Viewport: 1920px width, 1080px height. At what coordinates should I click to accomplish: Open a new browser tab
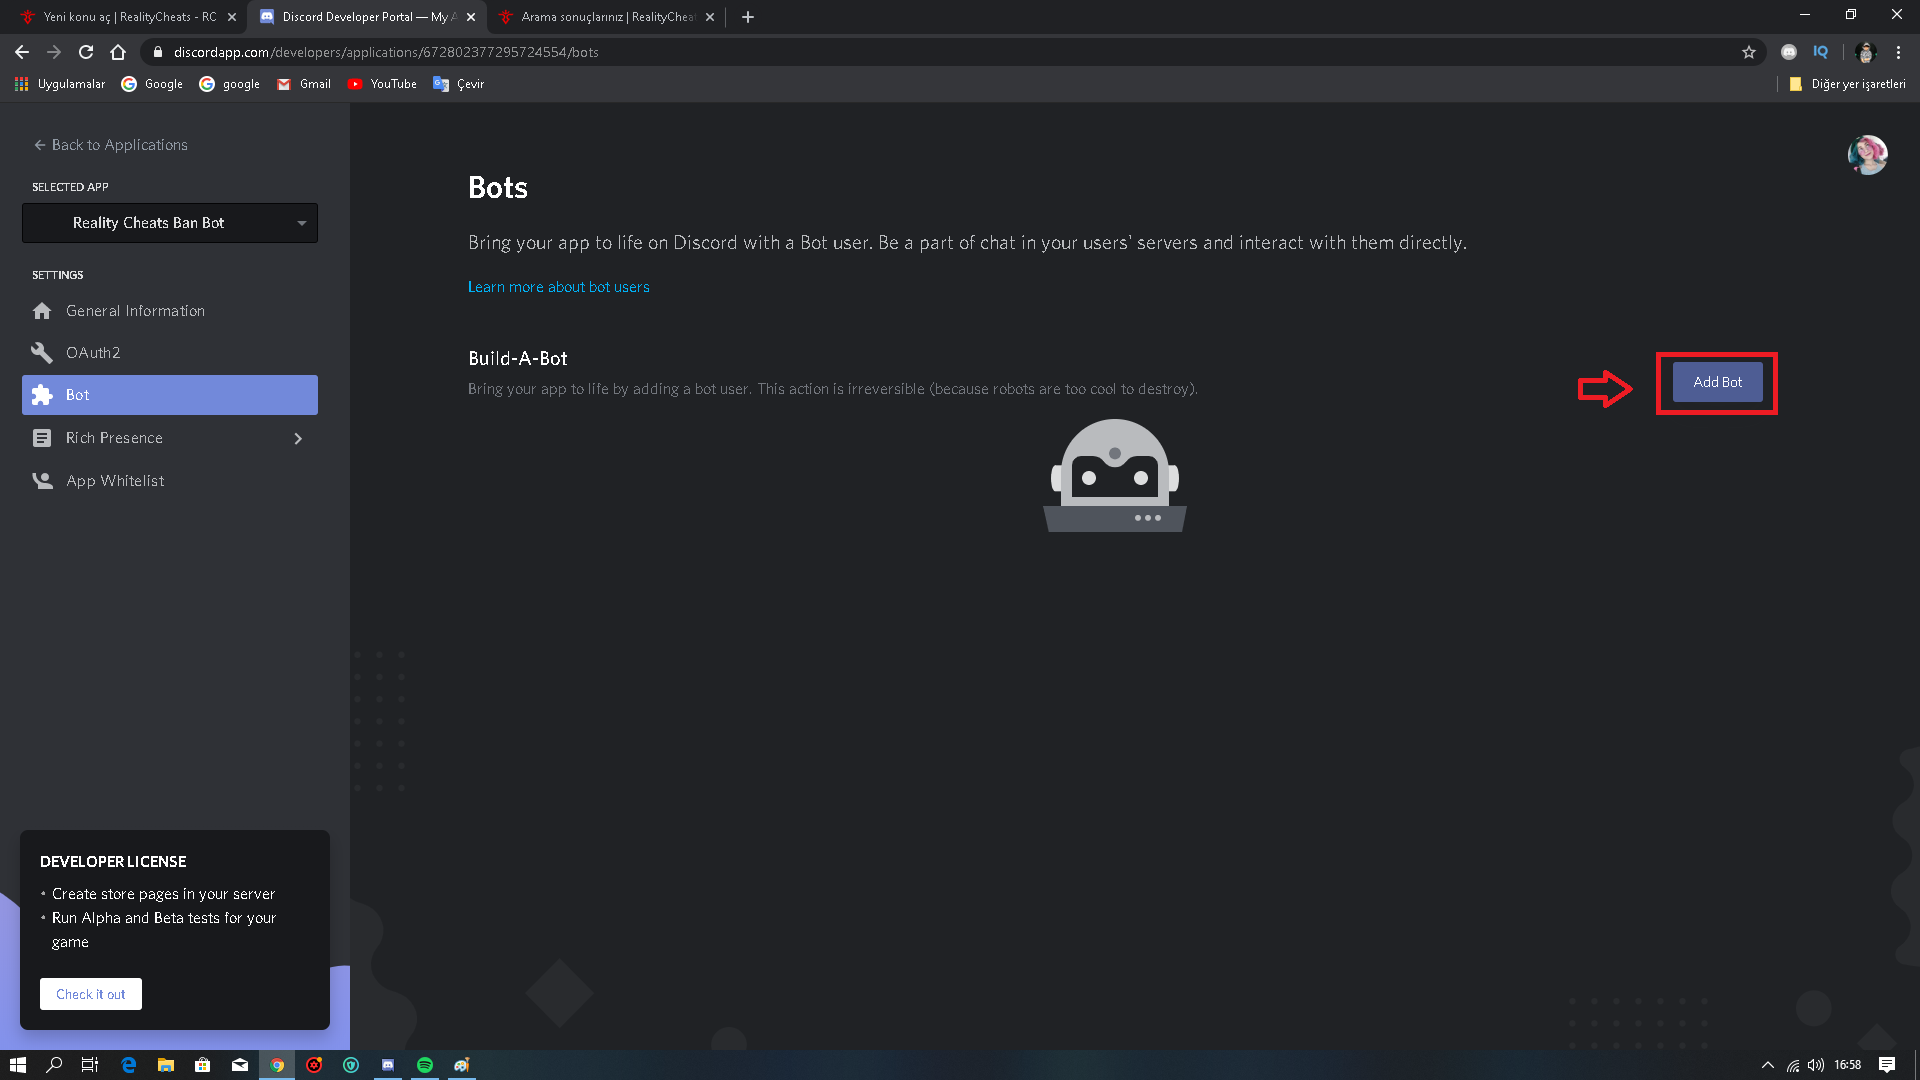pyautogui.click(x=748, y=17)
